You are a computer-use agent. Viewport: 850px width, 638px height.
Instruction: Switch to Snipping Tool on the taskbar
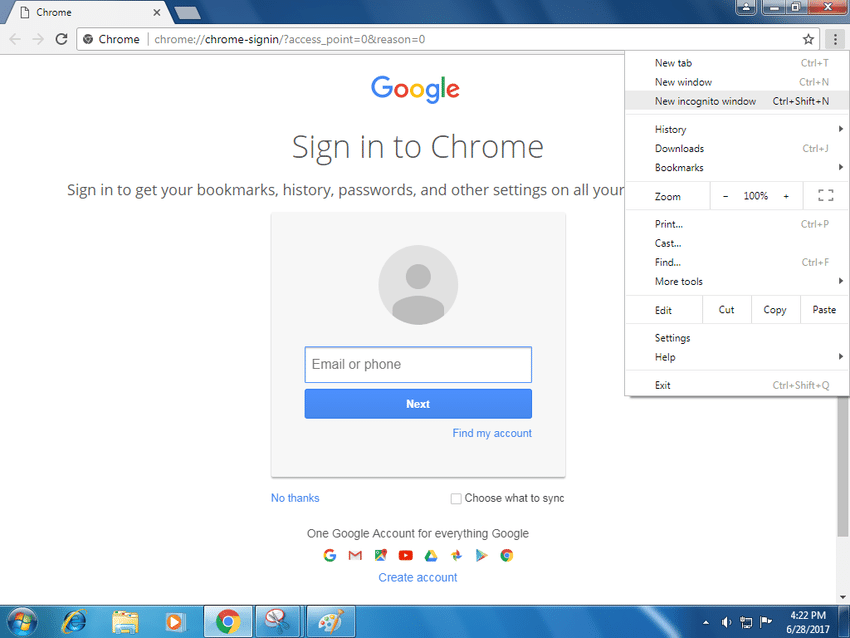[278, 622]
